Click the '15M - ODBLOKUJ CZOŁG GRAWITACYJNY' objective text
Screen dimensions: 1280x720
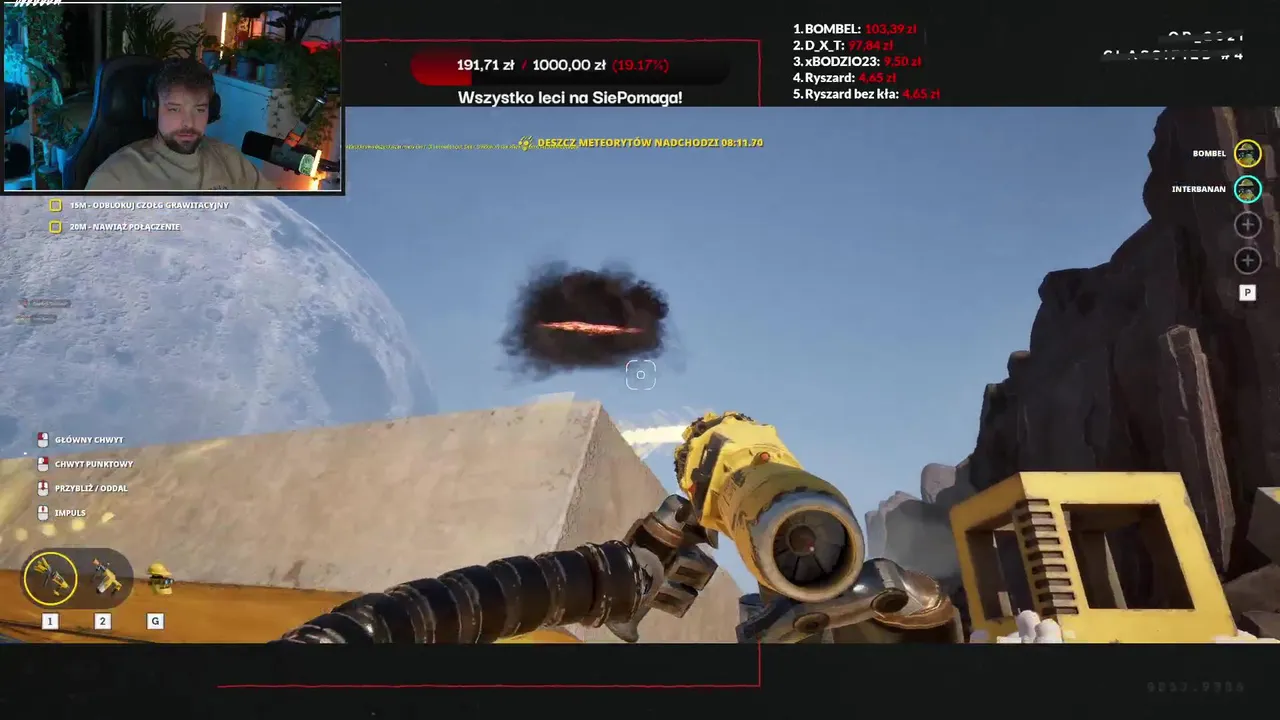149,205
